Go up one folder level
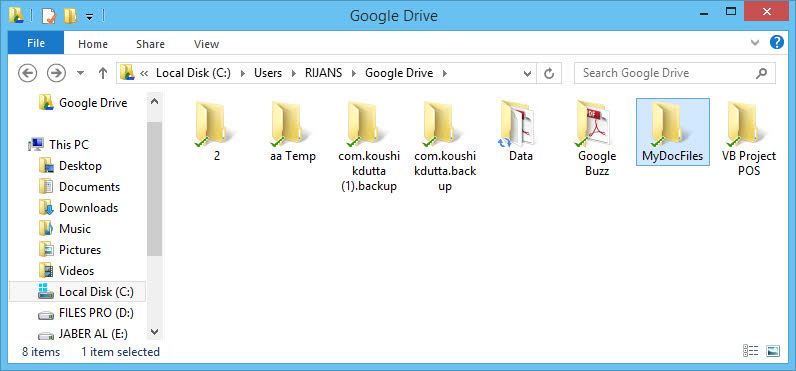Viewport: 796px width, 371px height. tap(103, 74)
